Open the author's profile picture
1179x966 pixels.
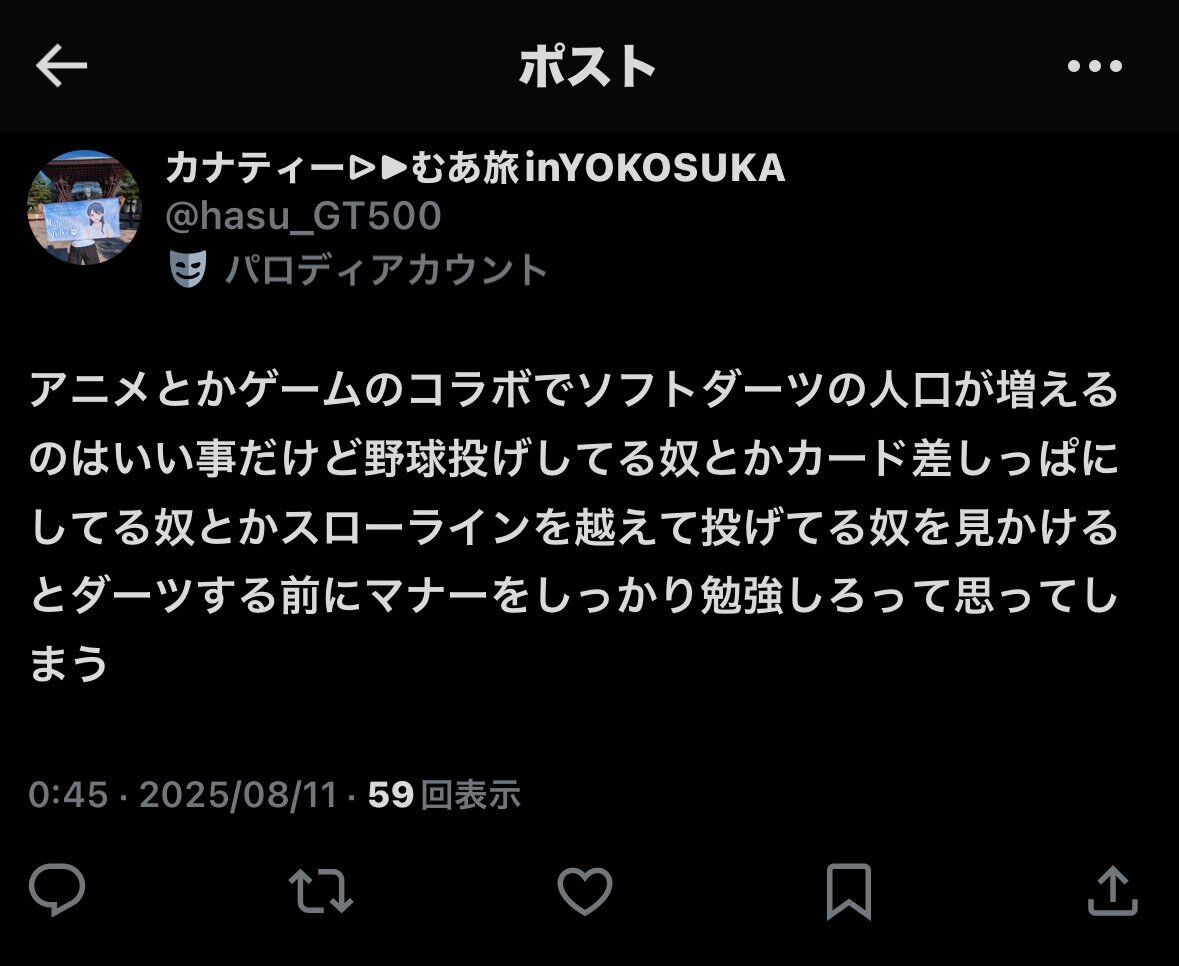pyautogui.click(x=84, y=207)
